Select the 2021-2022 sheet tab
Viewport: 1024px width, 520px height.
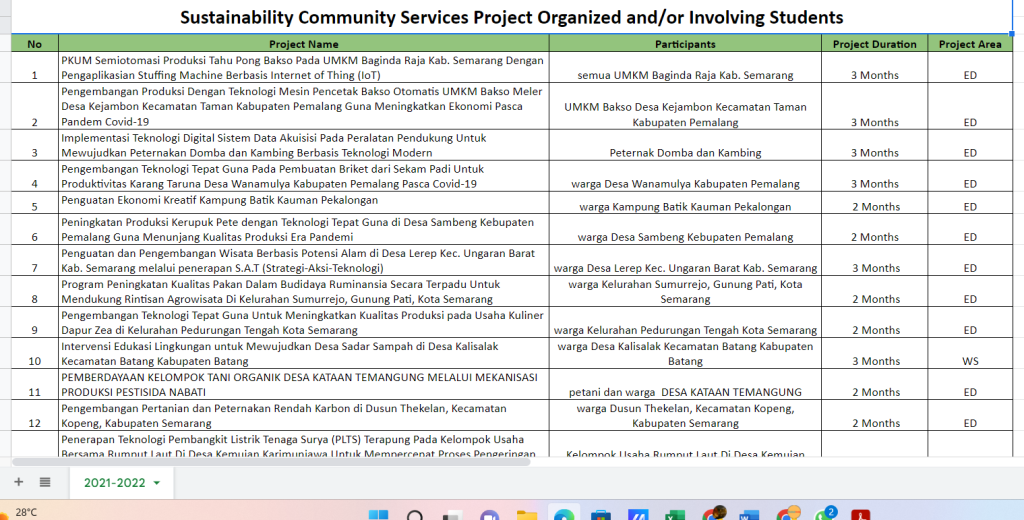(x=113, y=483)
